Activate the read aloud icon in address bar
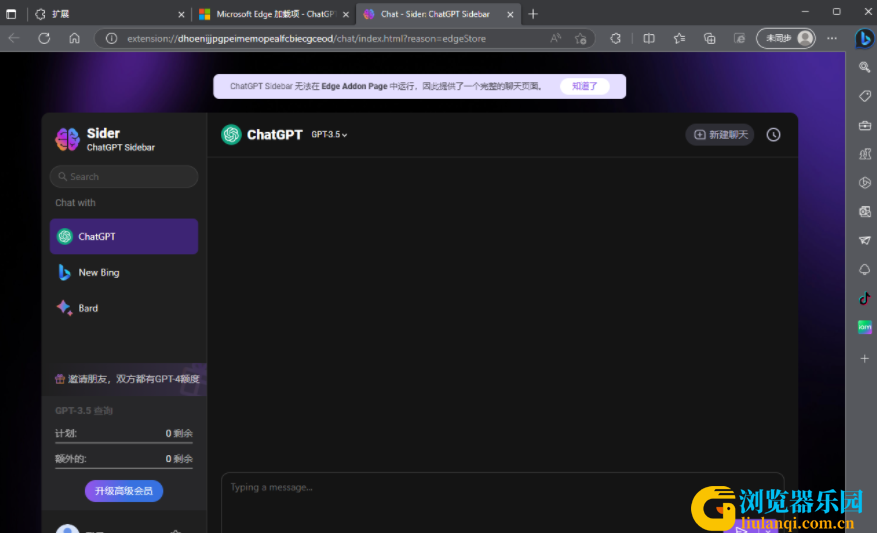This screenshot has width=877, height=533. tap(555, 39)
